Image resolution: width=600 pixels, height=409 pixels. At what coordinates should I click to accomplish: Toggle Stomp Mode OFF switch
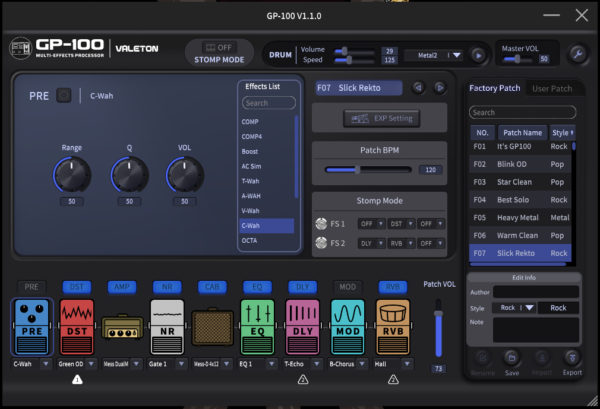(x=219, y=47)
